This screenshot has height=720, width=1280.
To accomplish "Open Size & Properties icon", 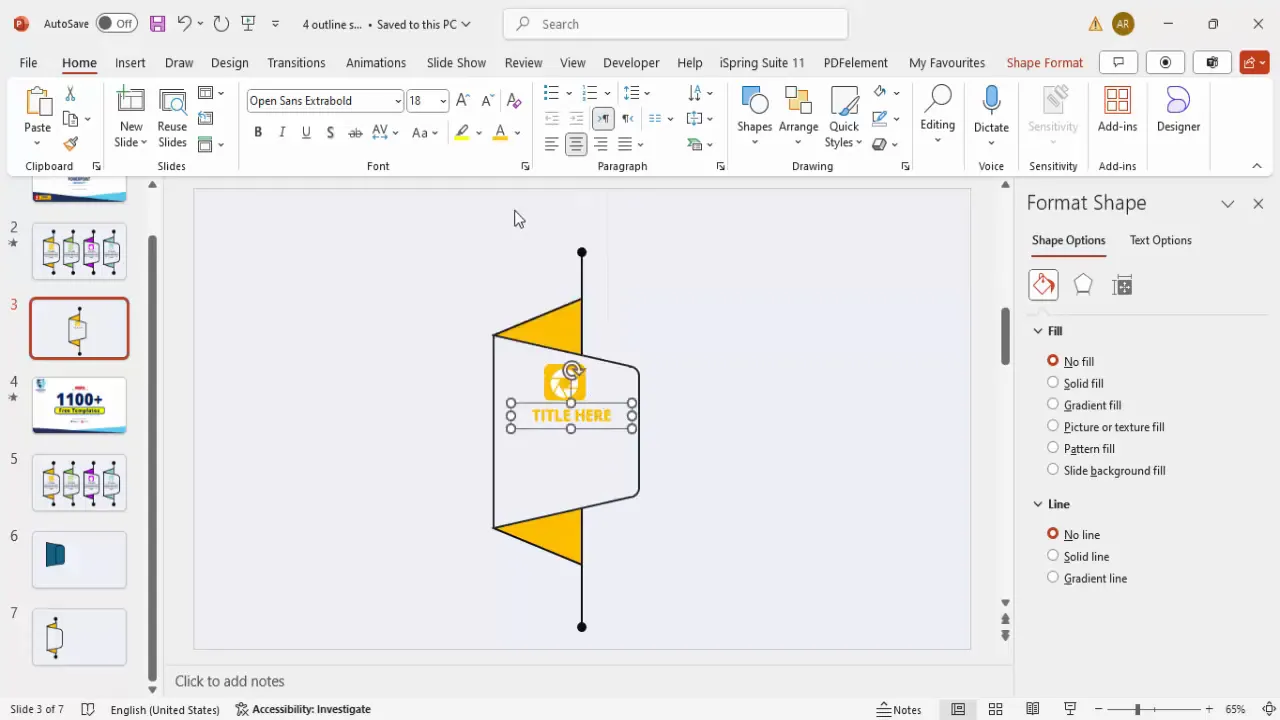I will click(1122, 285).
